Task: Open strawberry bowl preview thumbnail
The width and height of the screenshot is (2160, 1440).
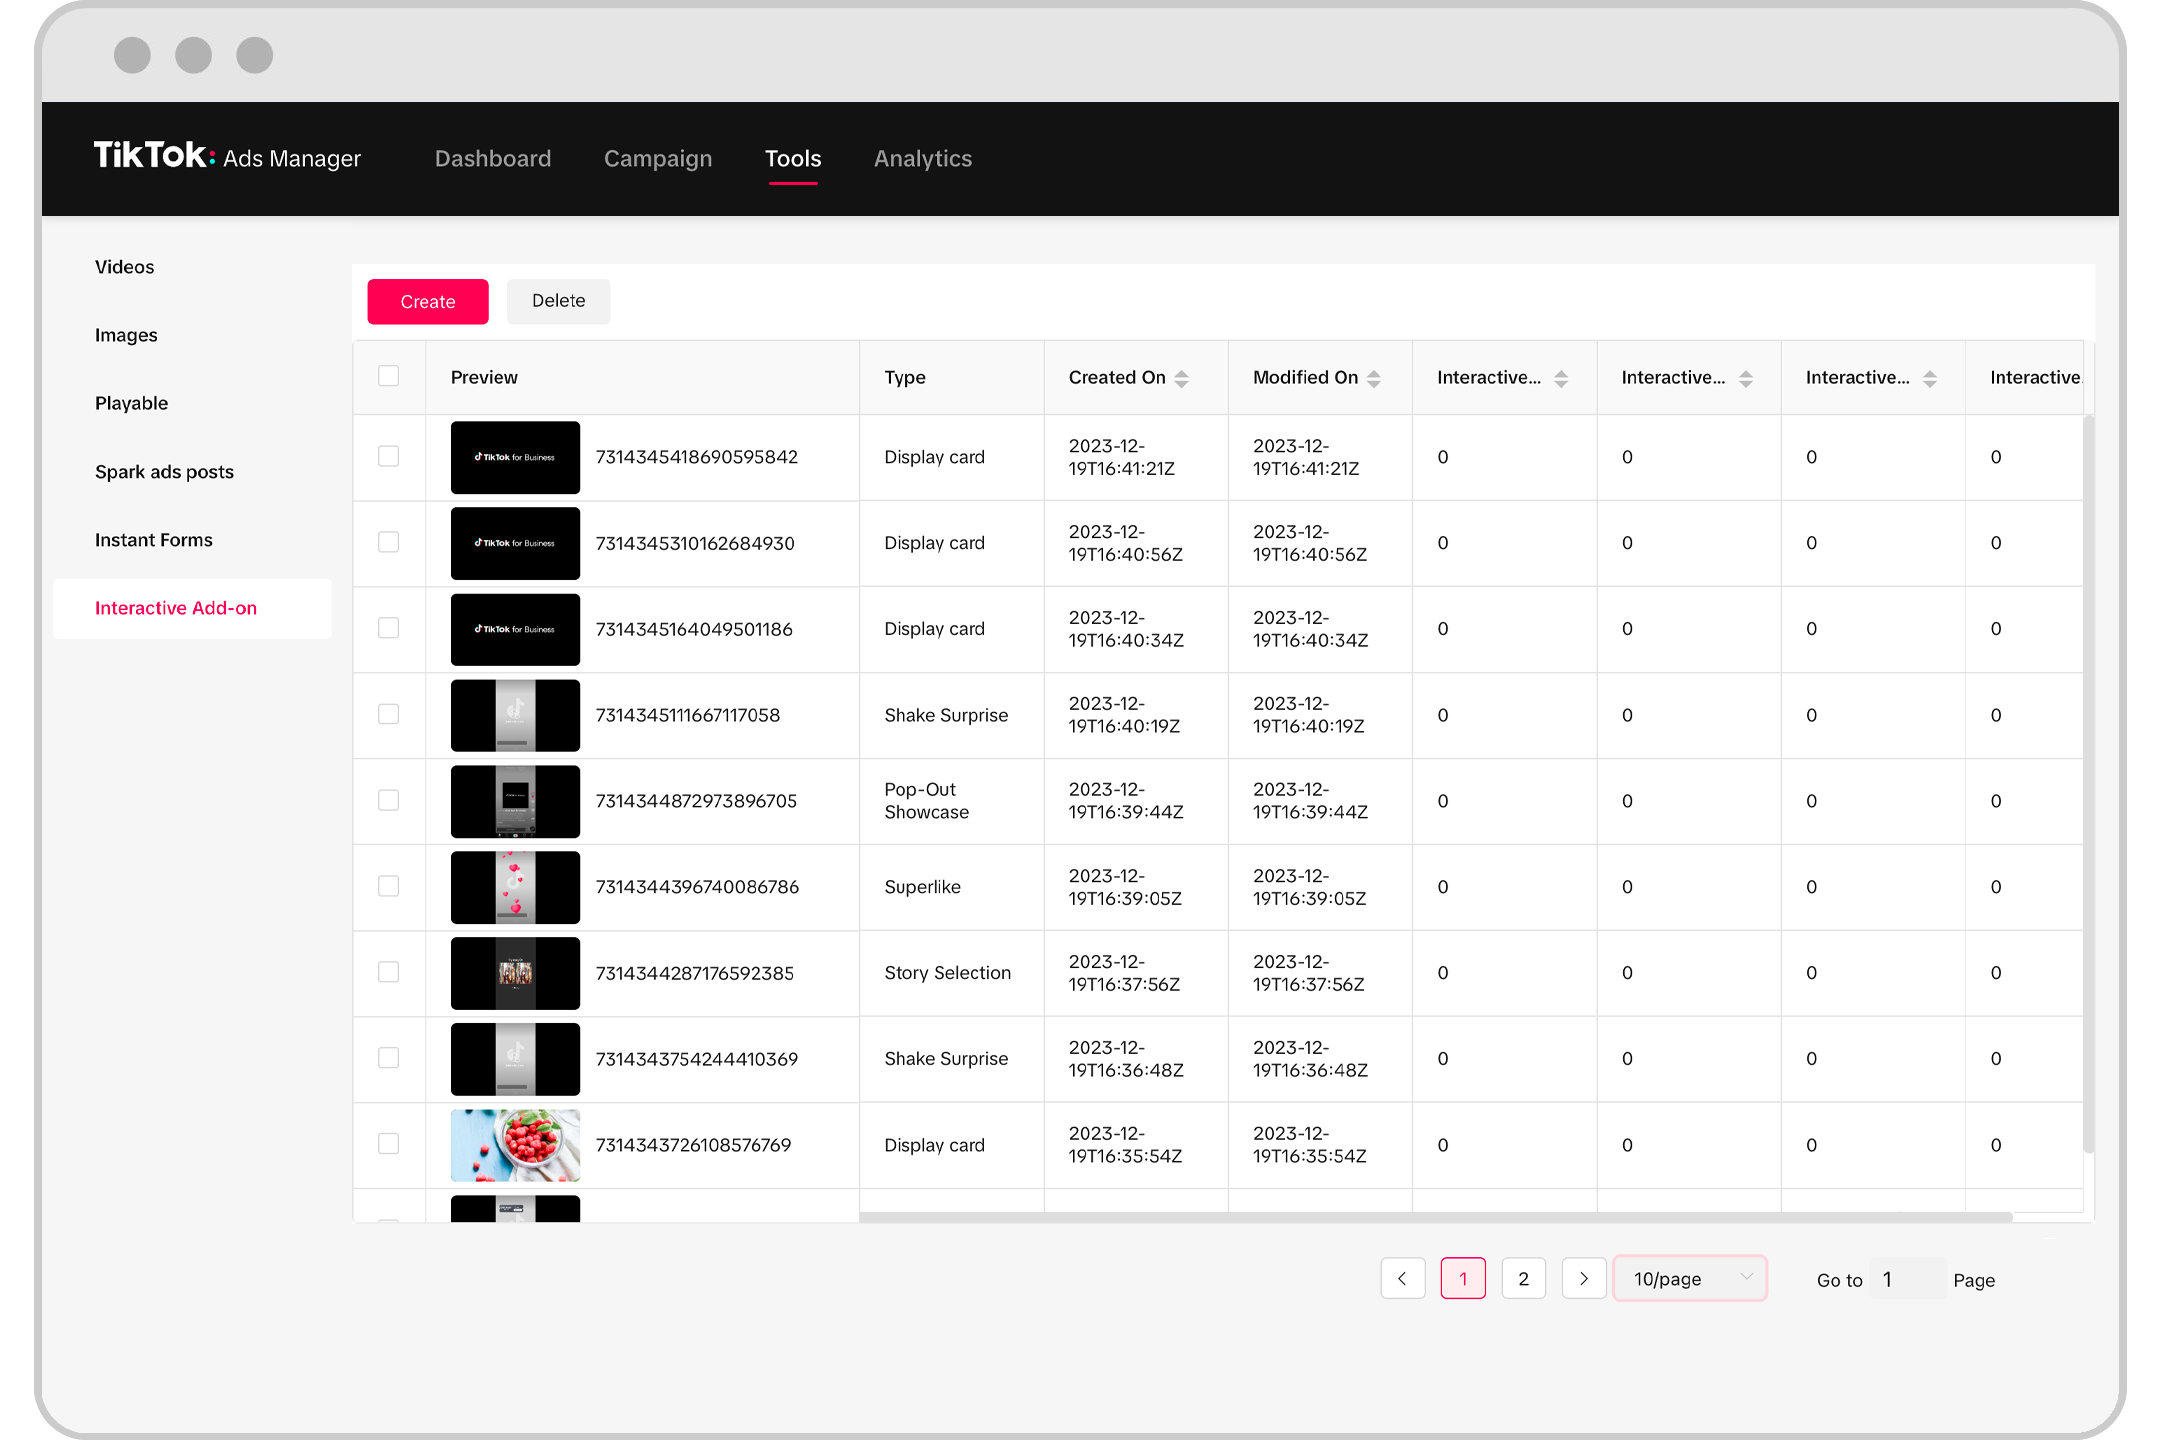Action: click(x=515, y=1145)
